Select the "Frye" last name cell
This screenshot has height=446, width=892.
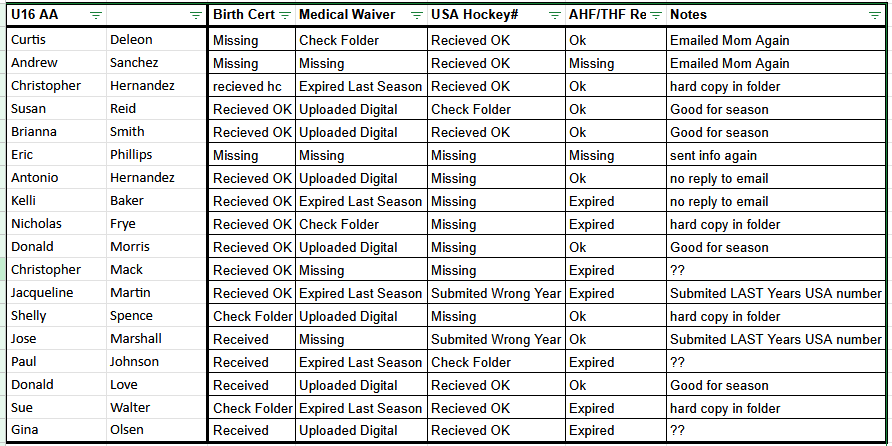point(156,224)
